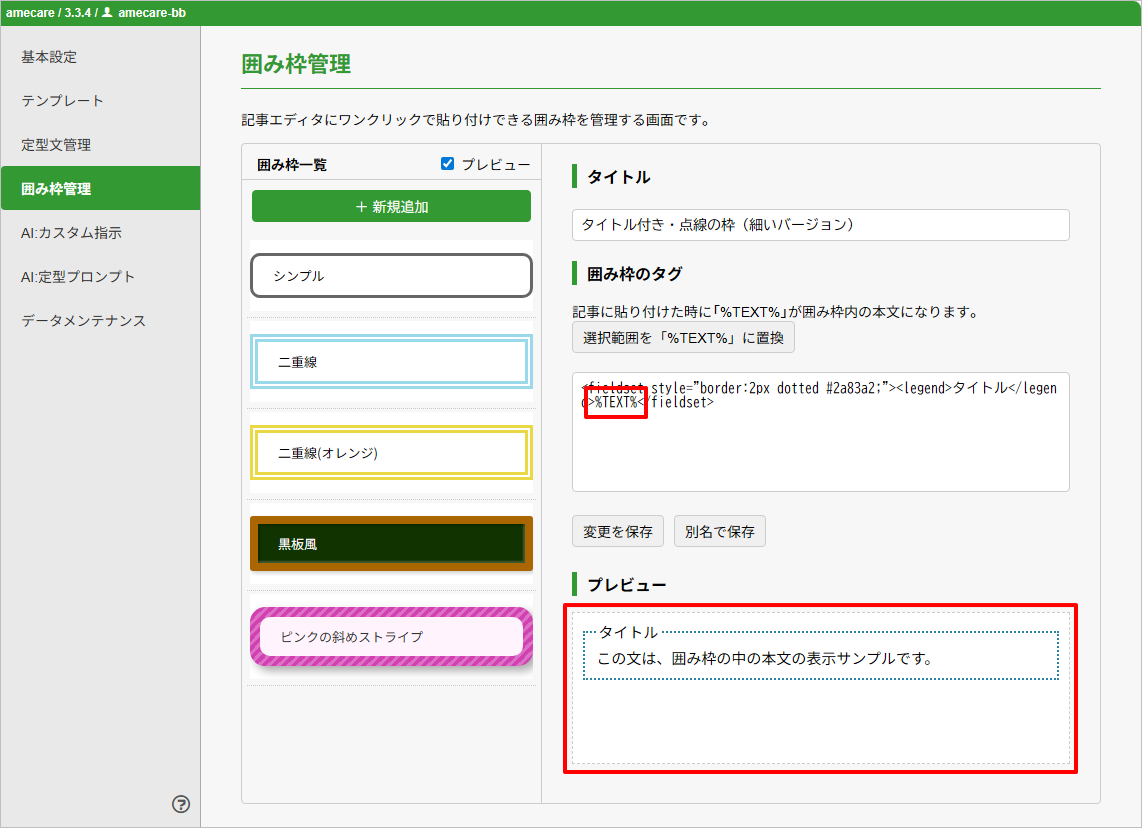Choose the 二重線 blue frame
This screenshot has width=1142, height=828.
tap(391, 362)
